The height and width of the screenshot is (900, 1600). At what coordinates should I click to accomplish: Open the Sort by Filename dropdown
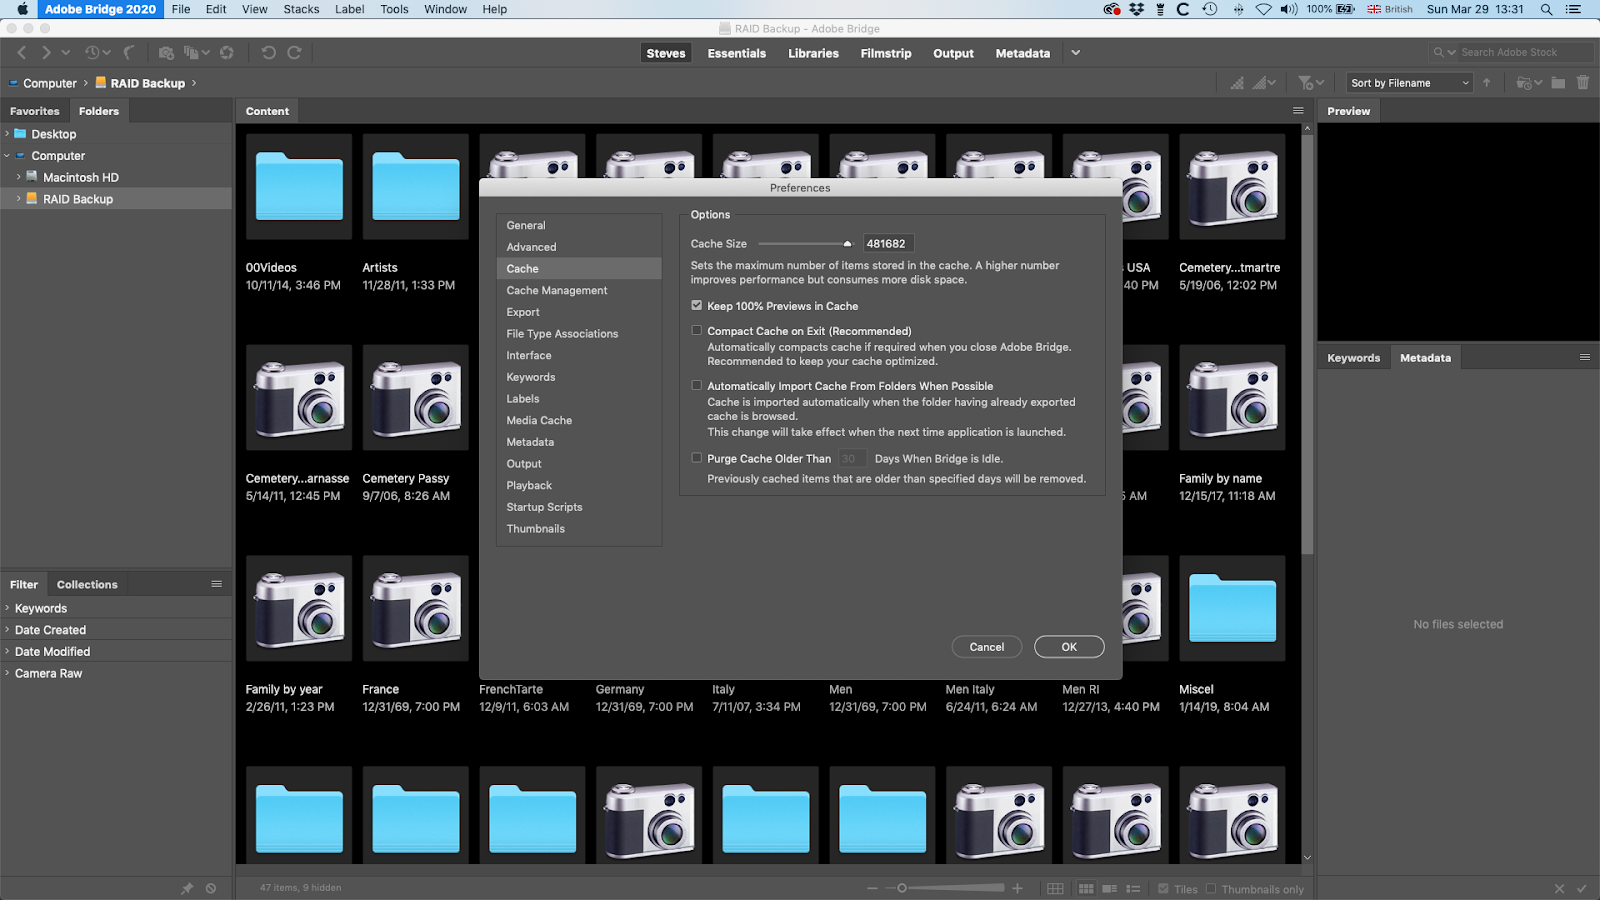[1409, 83]
